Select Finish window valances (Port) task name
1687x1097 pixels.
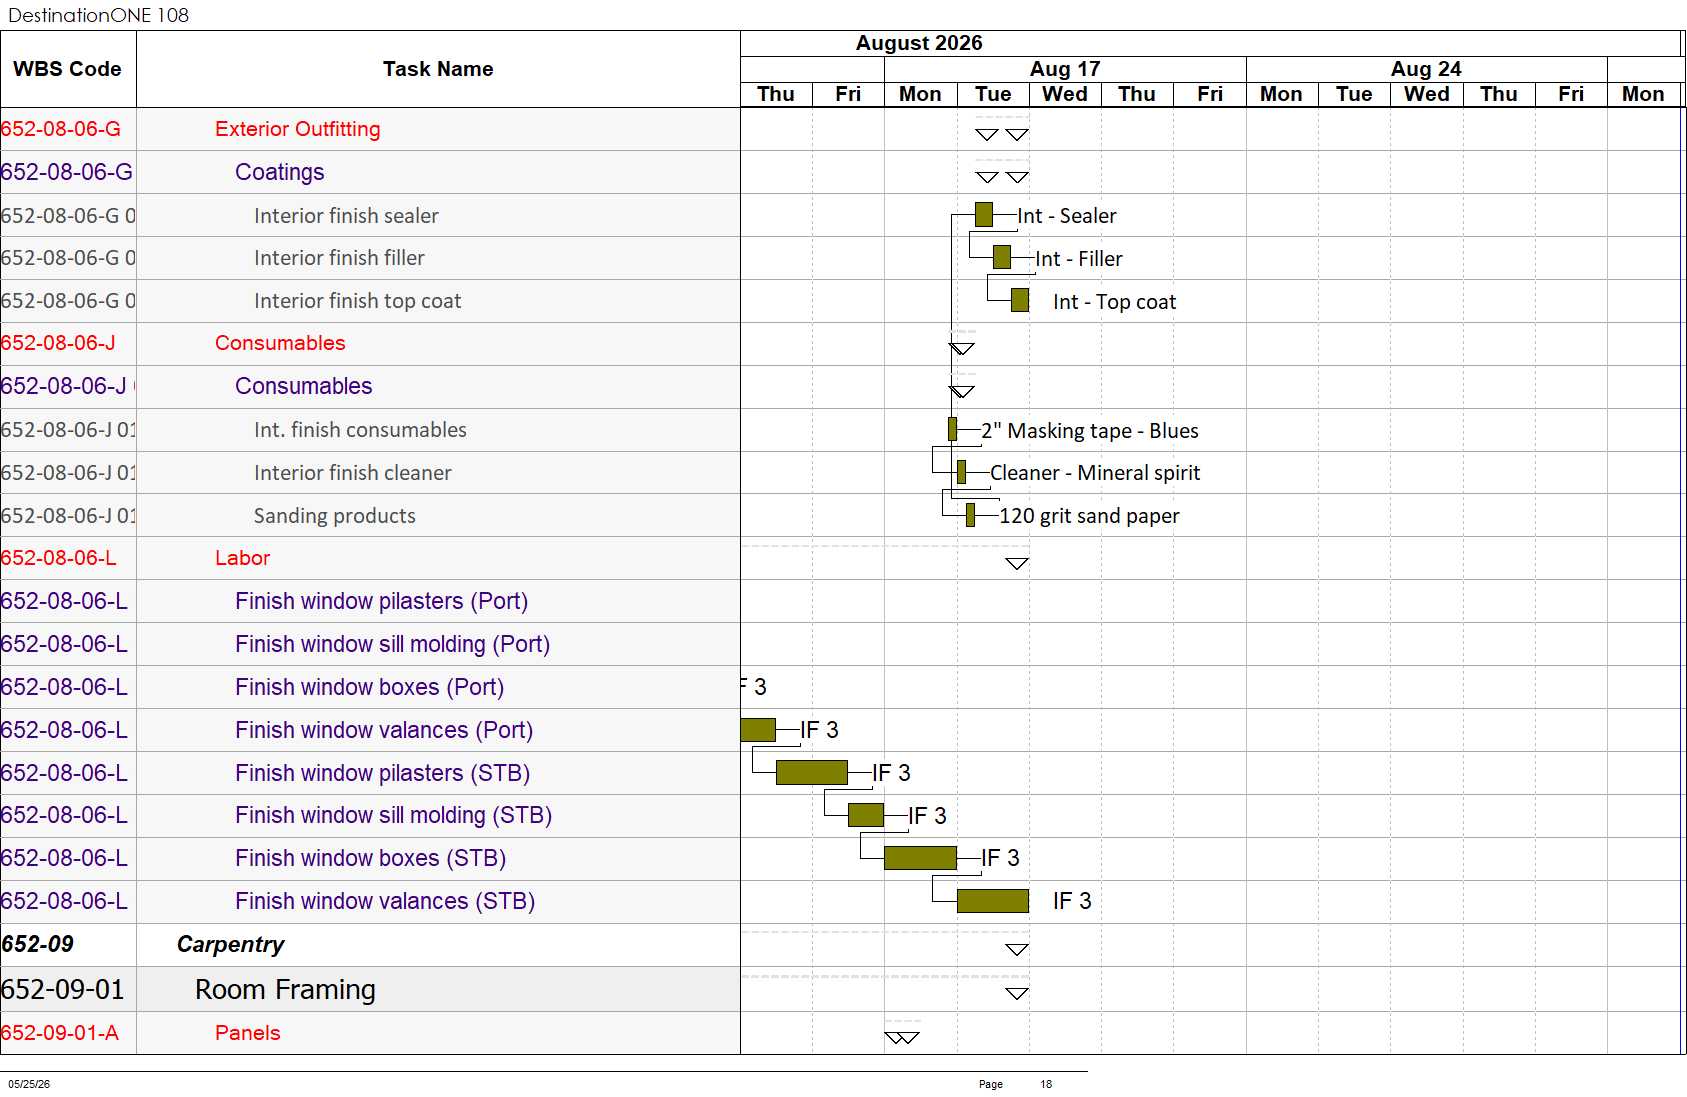tap(384, 730)
